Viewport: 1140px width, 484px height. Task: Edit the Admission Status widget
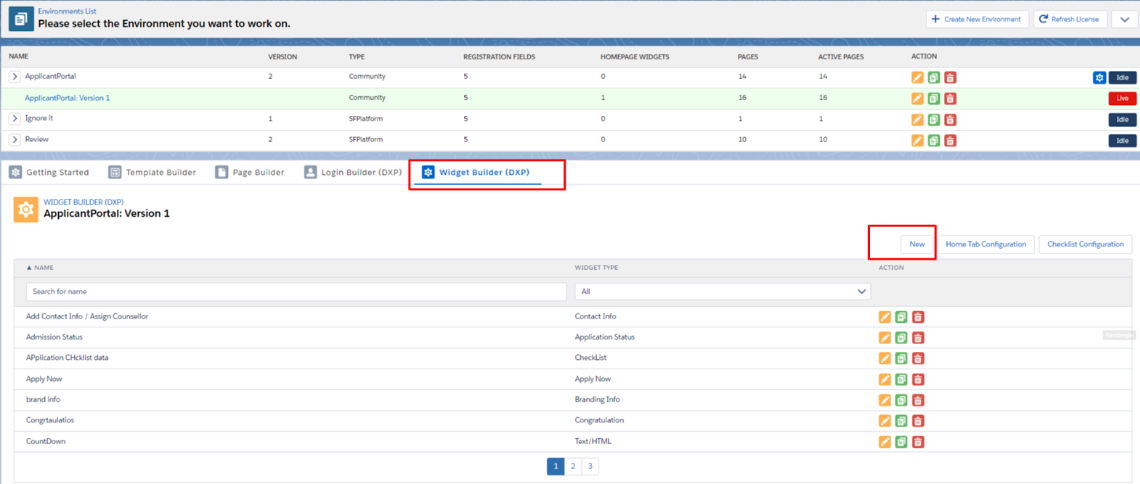coord(884,337)
